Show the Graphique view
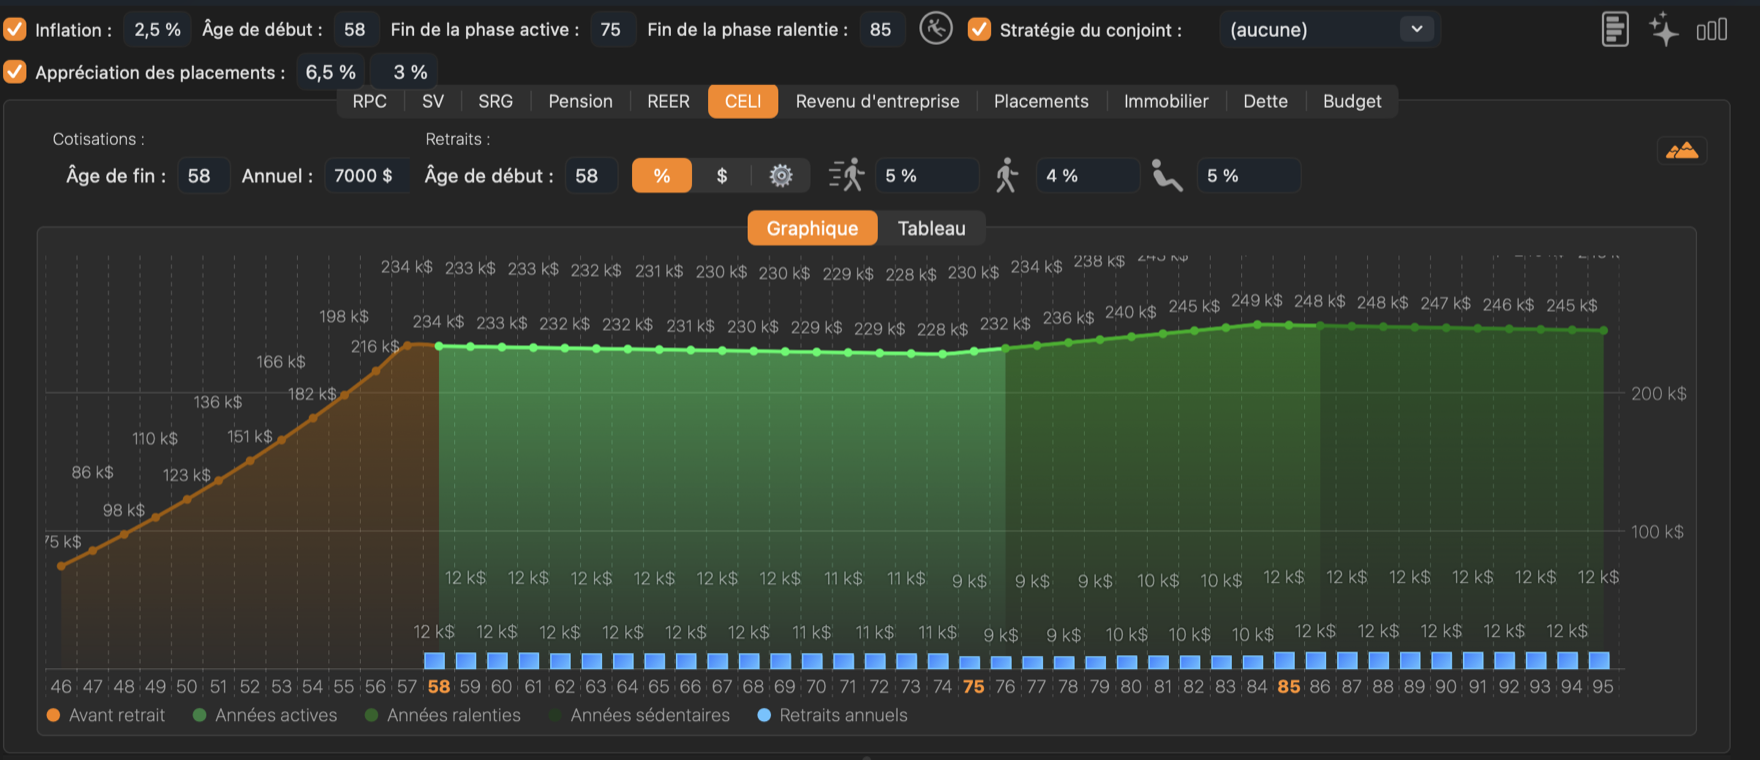The height and width of the screenshot is (760, 1760). (812, 228)
